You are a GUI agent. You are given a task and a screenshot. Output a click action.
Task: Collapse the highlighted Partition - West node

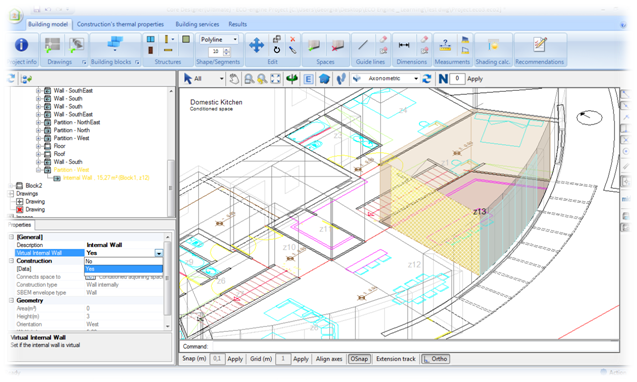(39, 170)
